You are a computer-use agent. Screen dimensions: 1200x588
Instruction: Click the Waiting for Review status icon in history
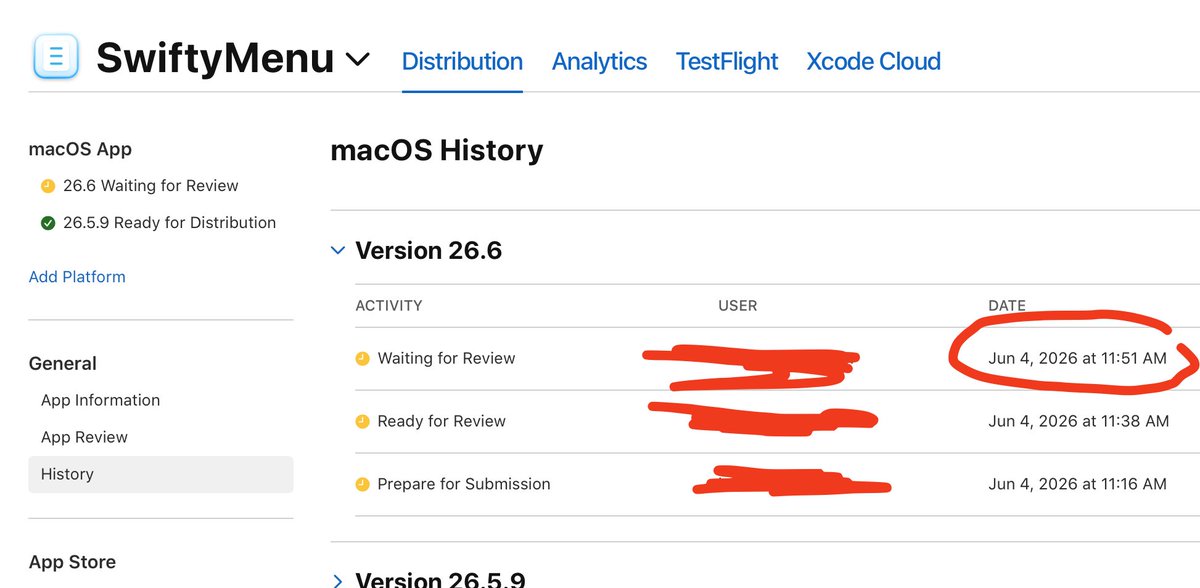click(362, 358)
